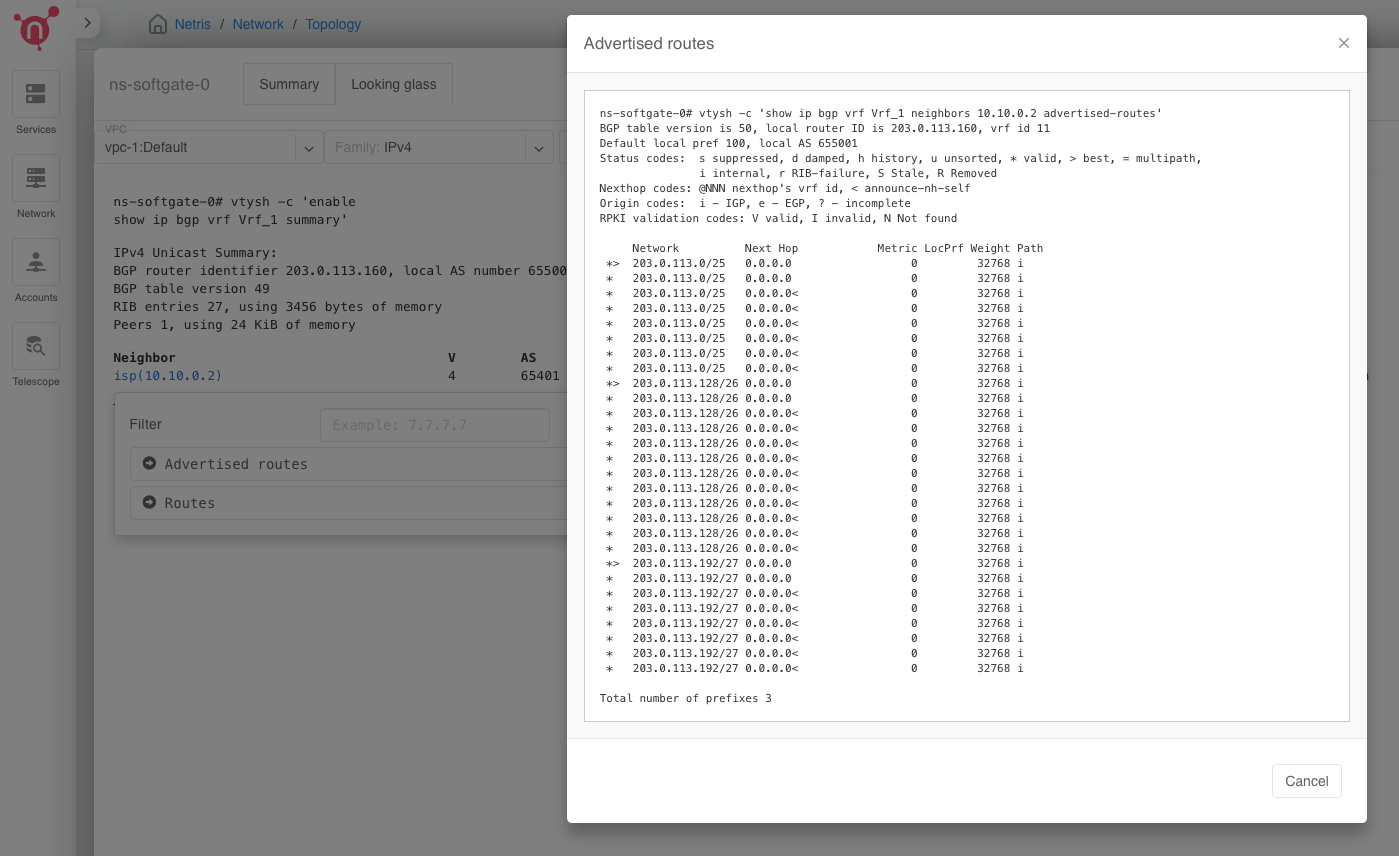Go to Network breadcrumb link
This screenshot has width=1399, height=856.
click(258, 24)
